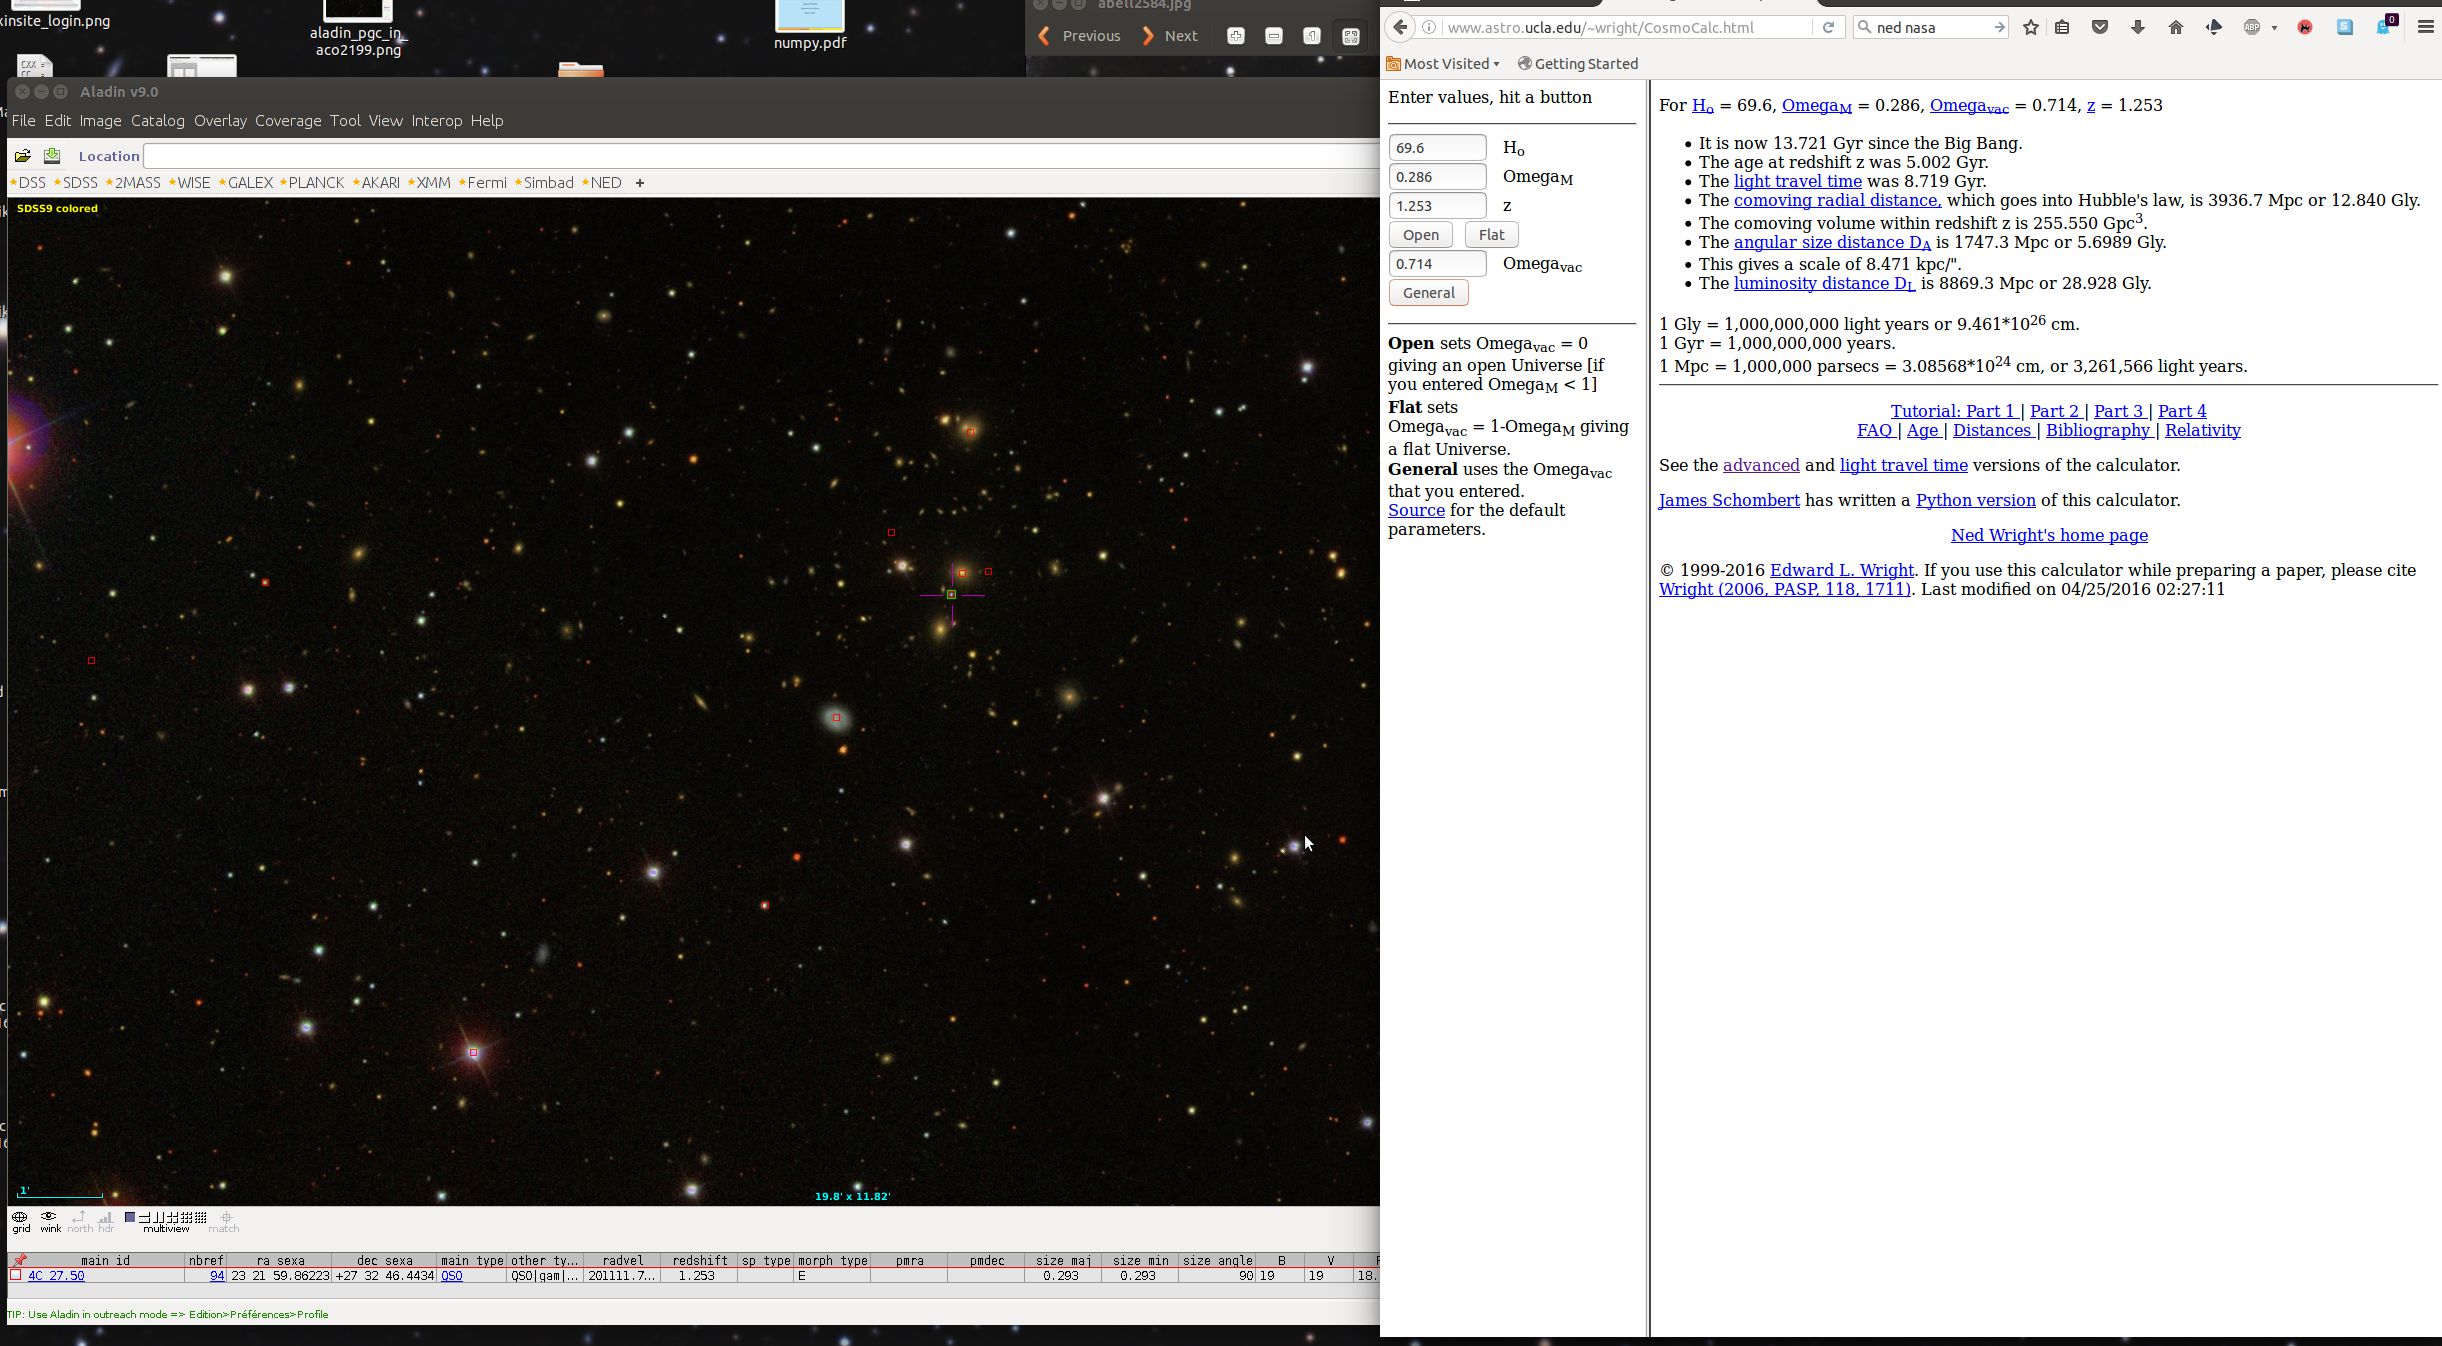Viewport: 2442px width, 1346px height.
Task: Click the plus icon after the NED bookmark
Action: point(640,183)
